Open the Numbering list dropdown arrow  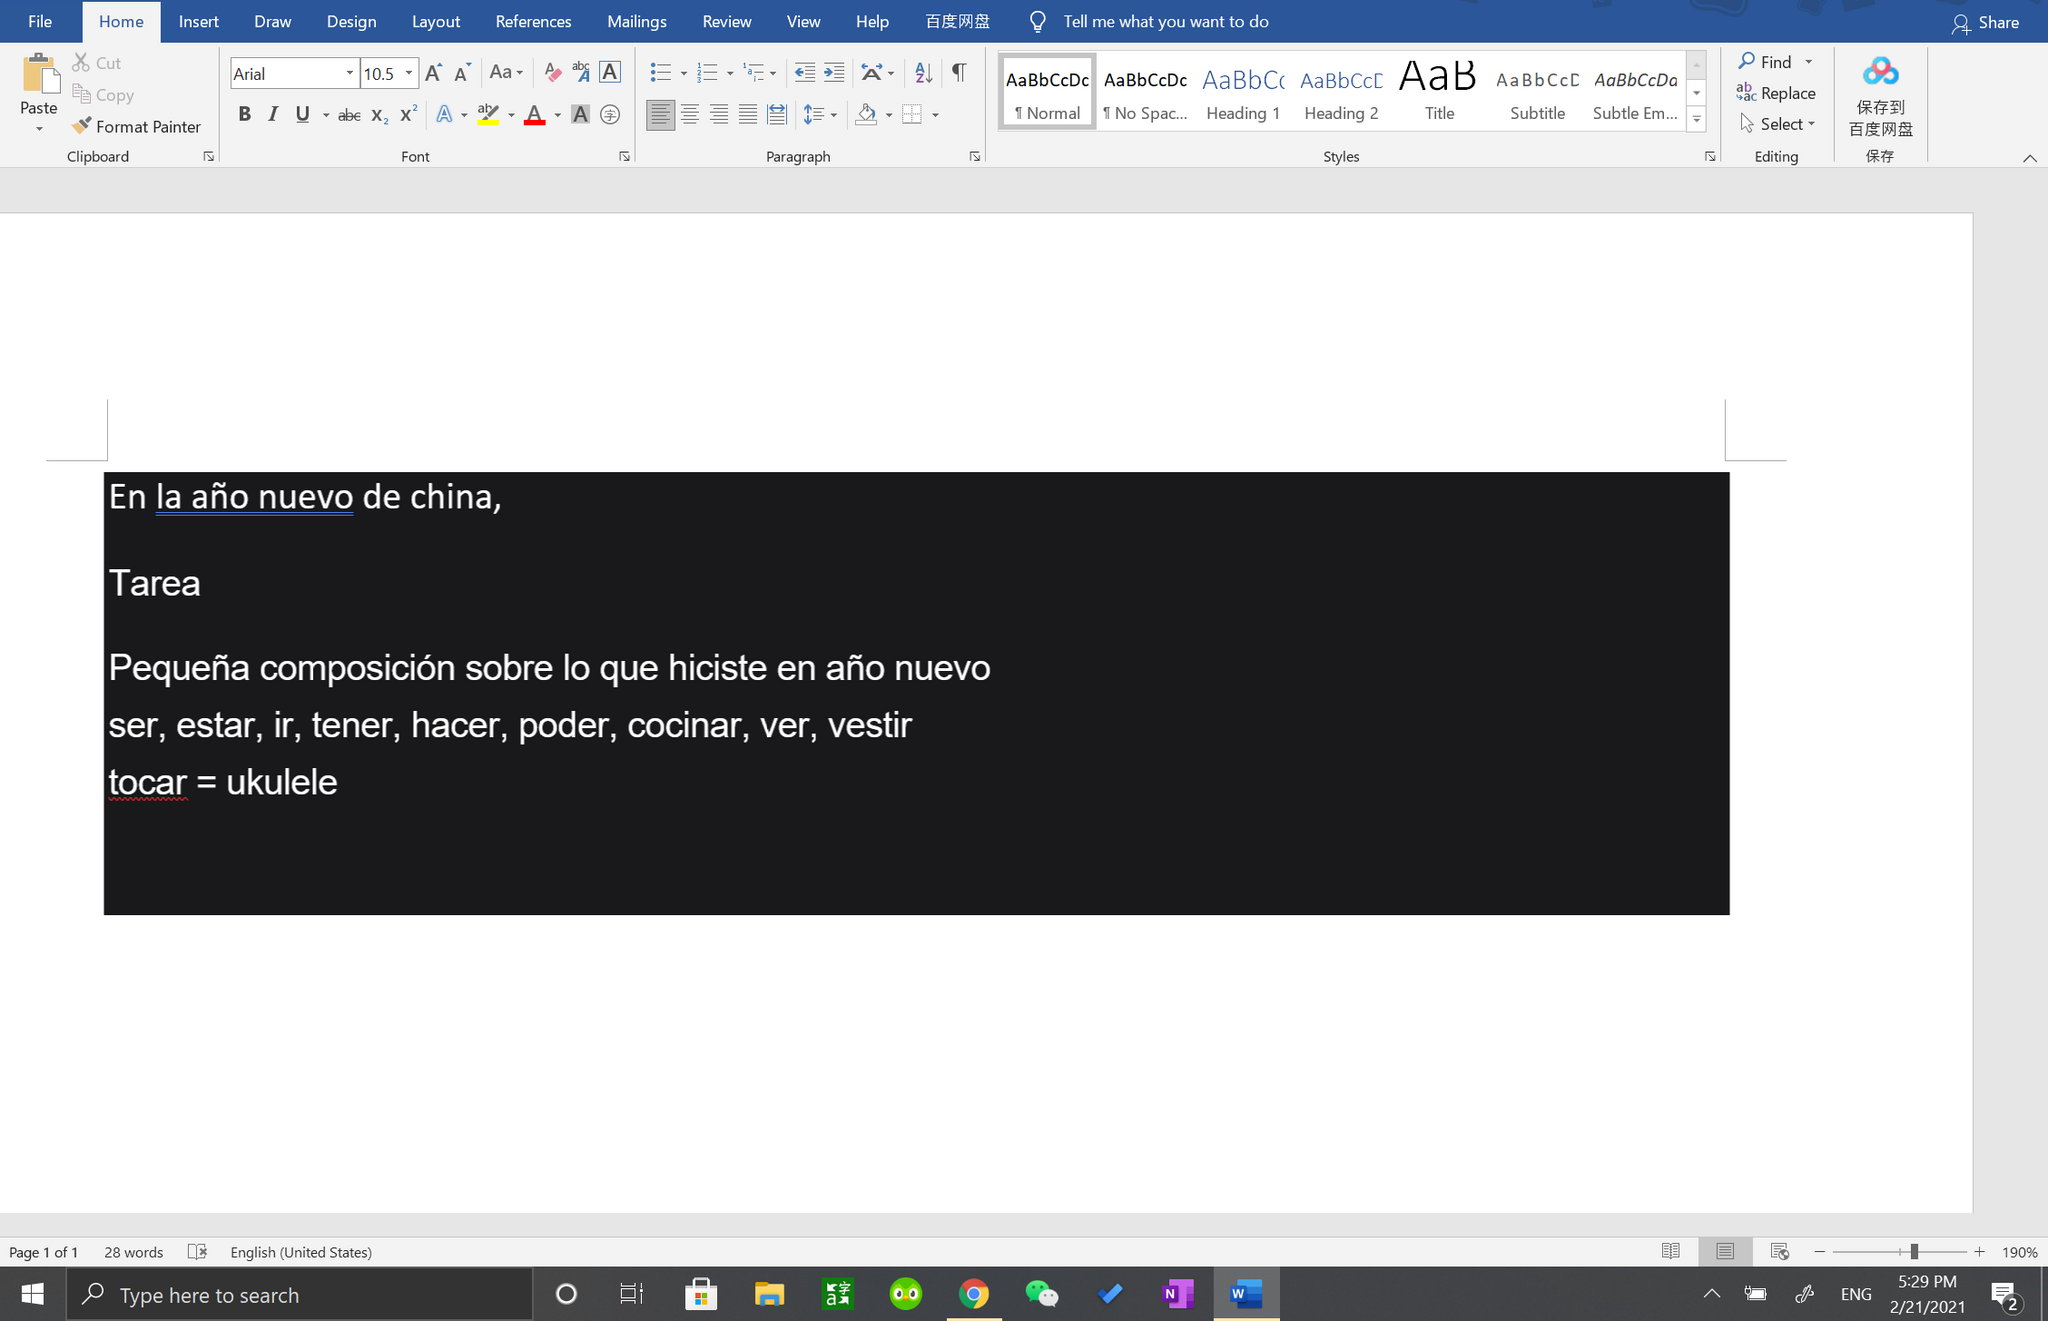(x=730, y=73)
